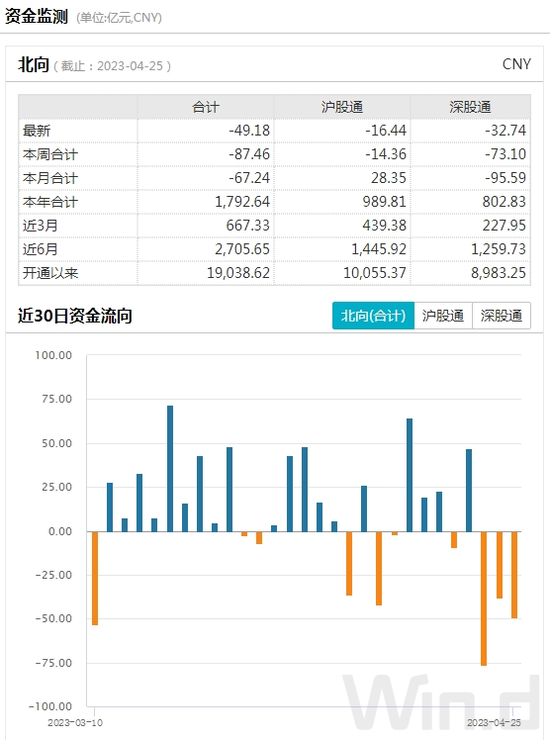
Task: Click the value -49.18
Action: 249,131
